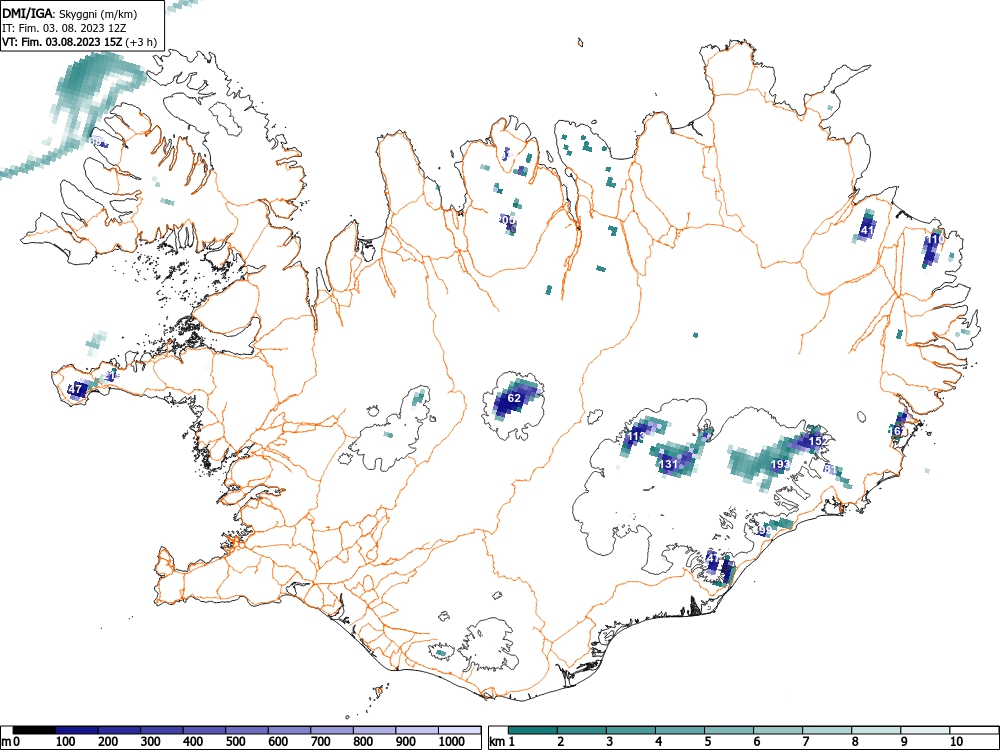Image resolution: width=1000 pixels, height=750 pixels.
Task: Click the '4' label in km legend
Action: click(658, 742)
